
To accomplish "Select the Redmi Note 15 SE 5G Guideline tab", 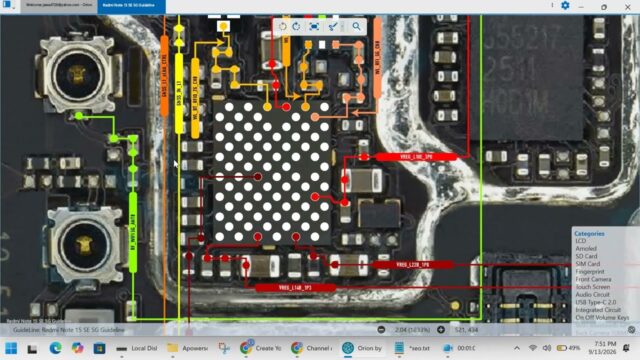I will coord(131,5).
